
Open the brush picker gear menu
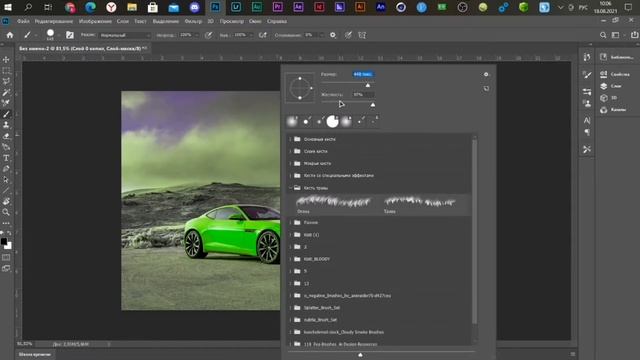[x=486, y=74]
